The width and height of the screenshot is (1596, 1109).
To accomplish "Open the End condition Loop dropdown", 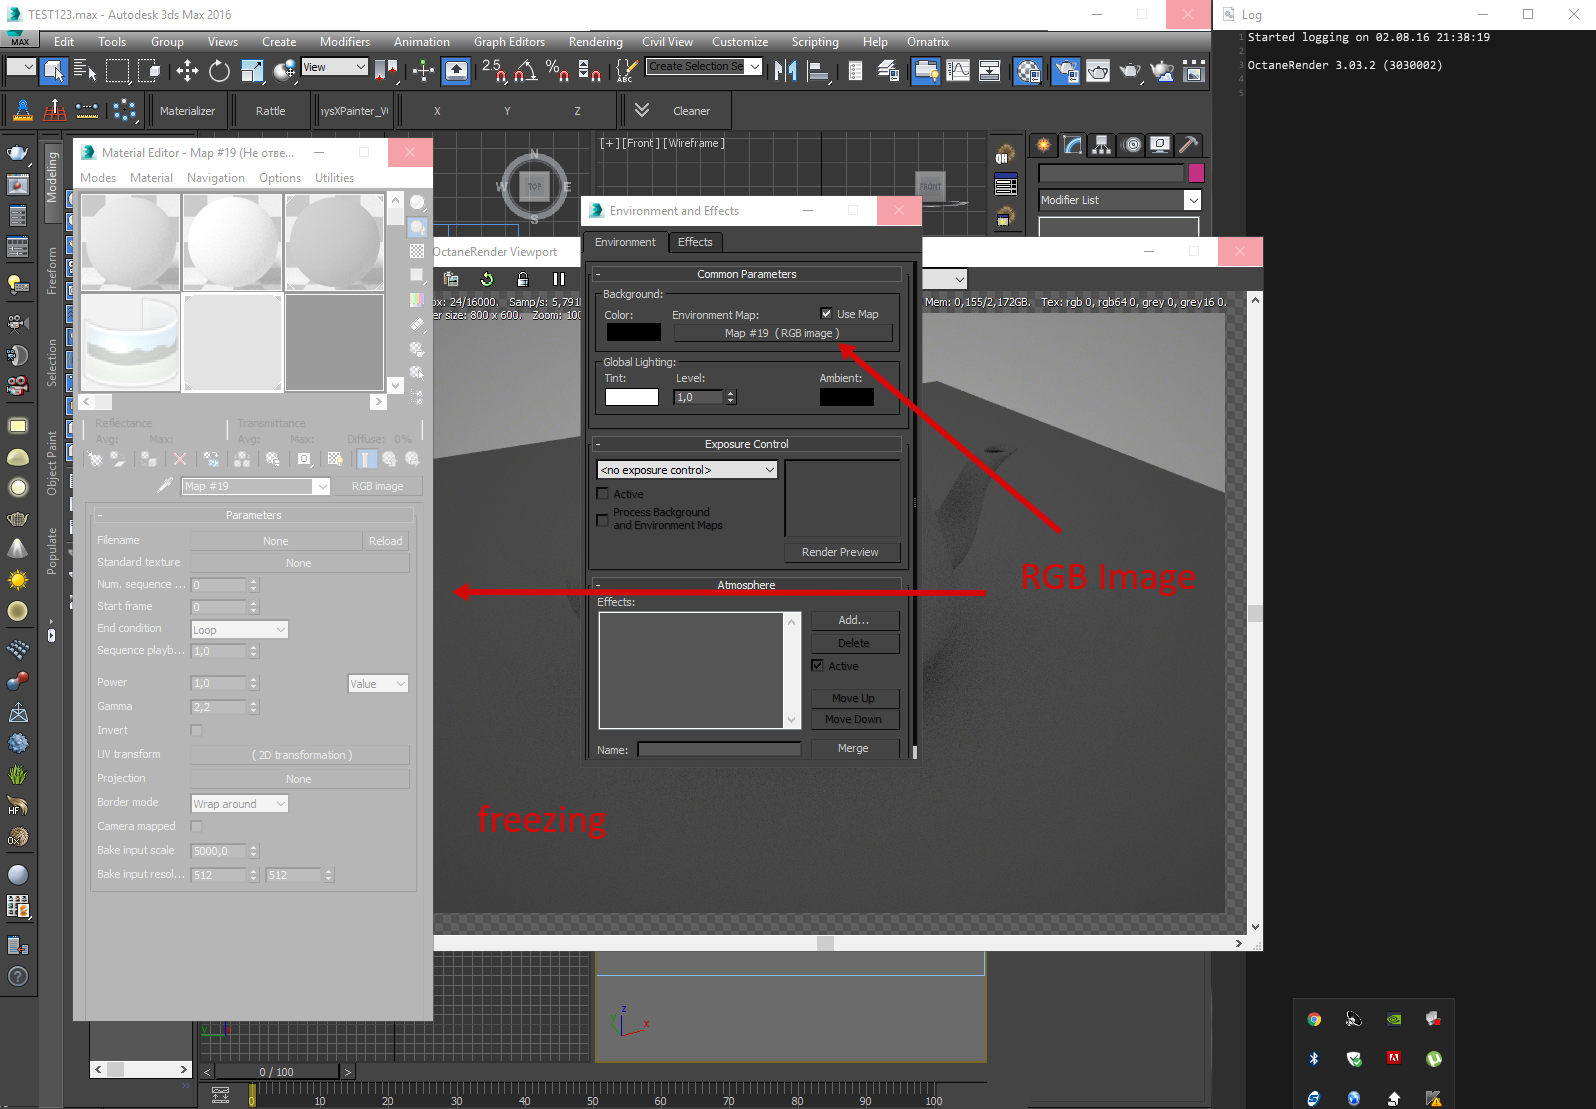I will [x=240, y=630].
